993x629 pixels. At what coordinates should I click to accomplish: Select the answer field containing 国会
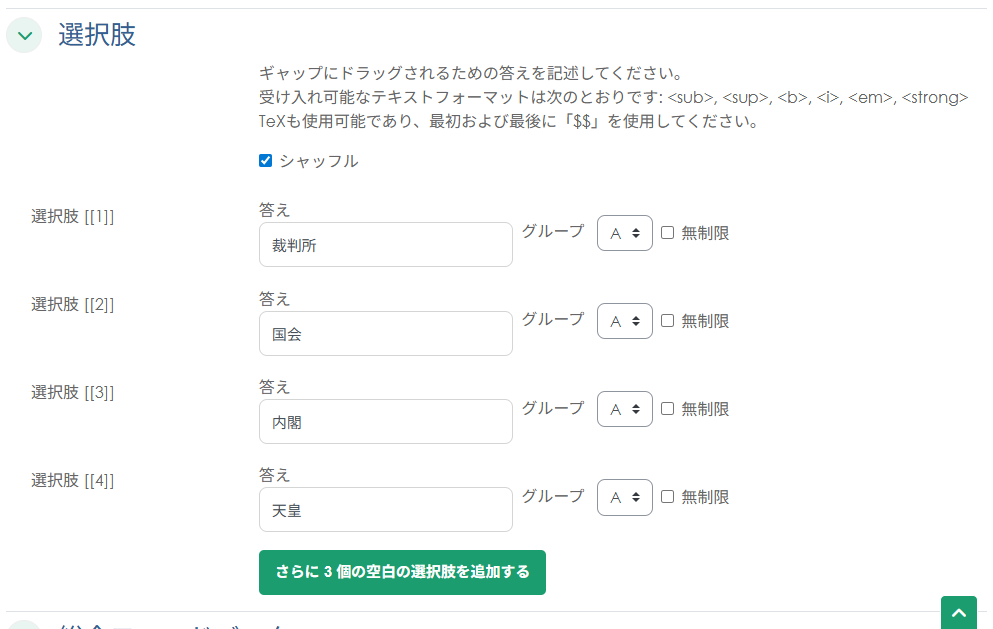coord(385,333)
